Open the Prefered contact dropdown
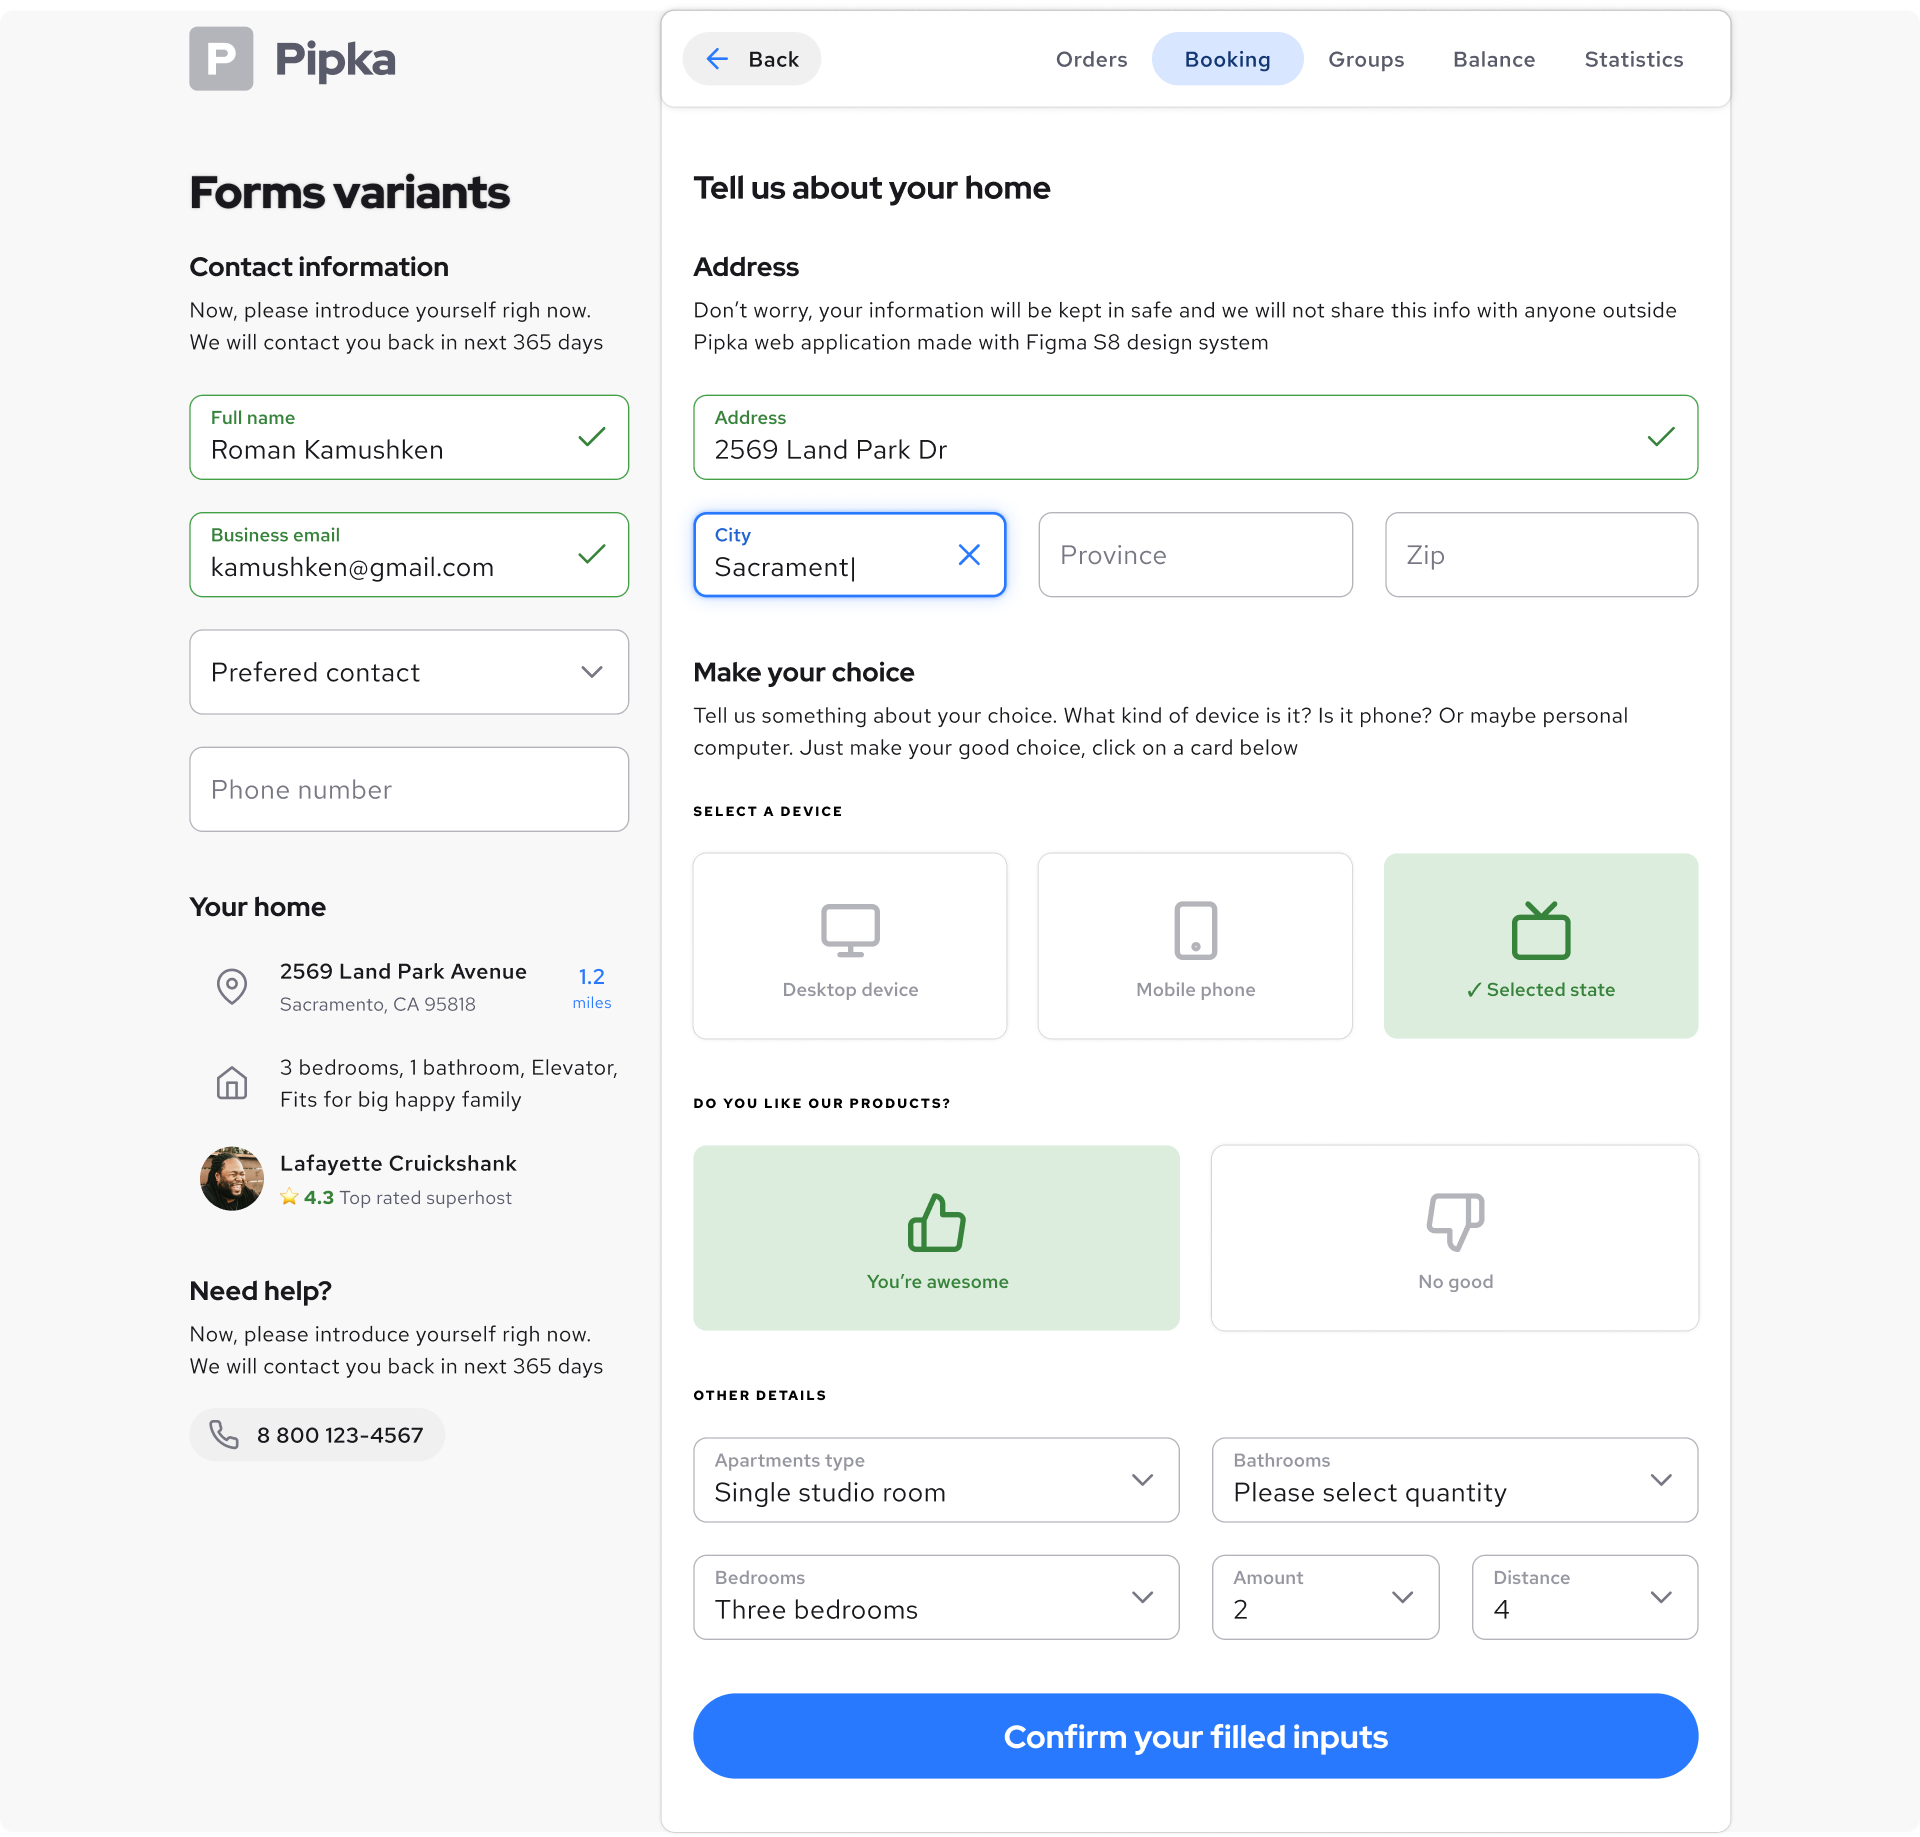The width and height of the screenshot is (1920, 1837). (592, 672)
